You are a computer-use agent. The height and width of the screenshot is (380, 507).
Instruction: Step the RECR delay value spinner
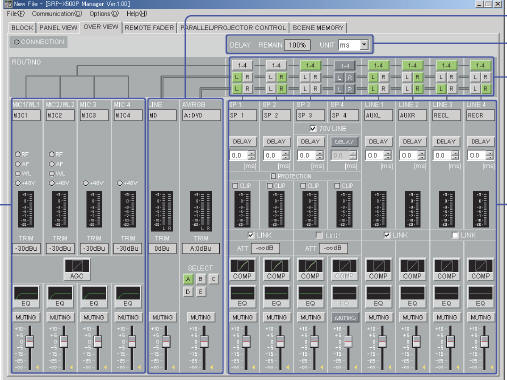tap(490, 155)
